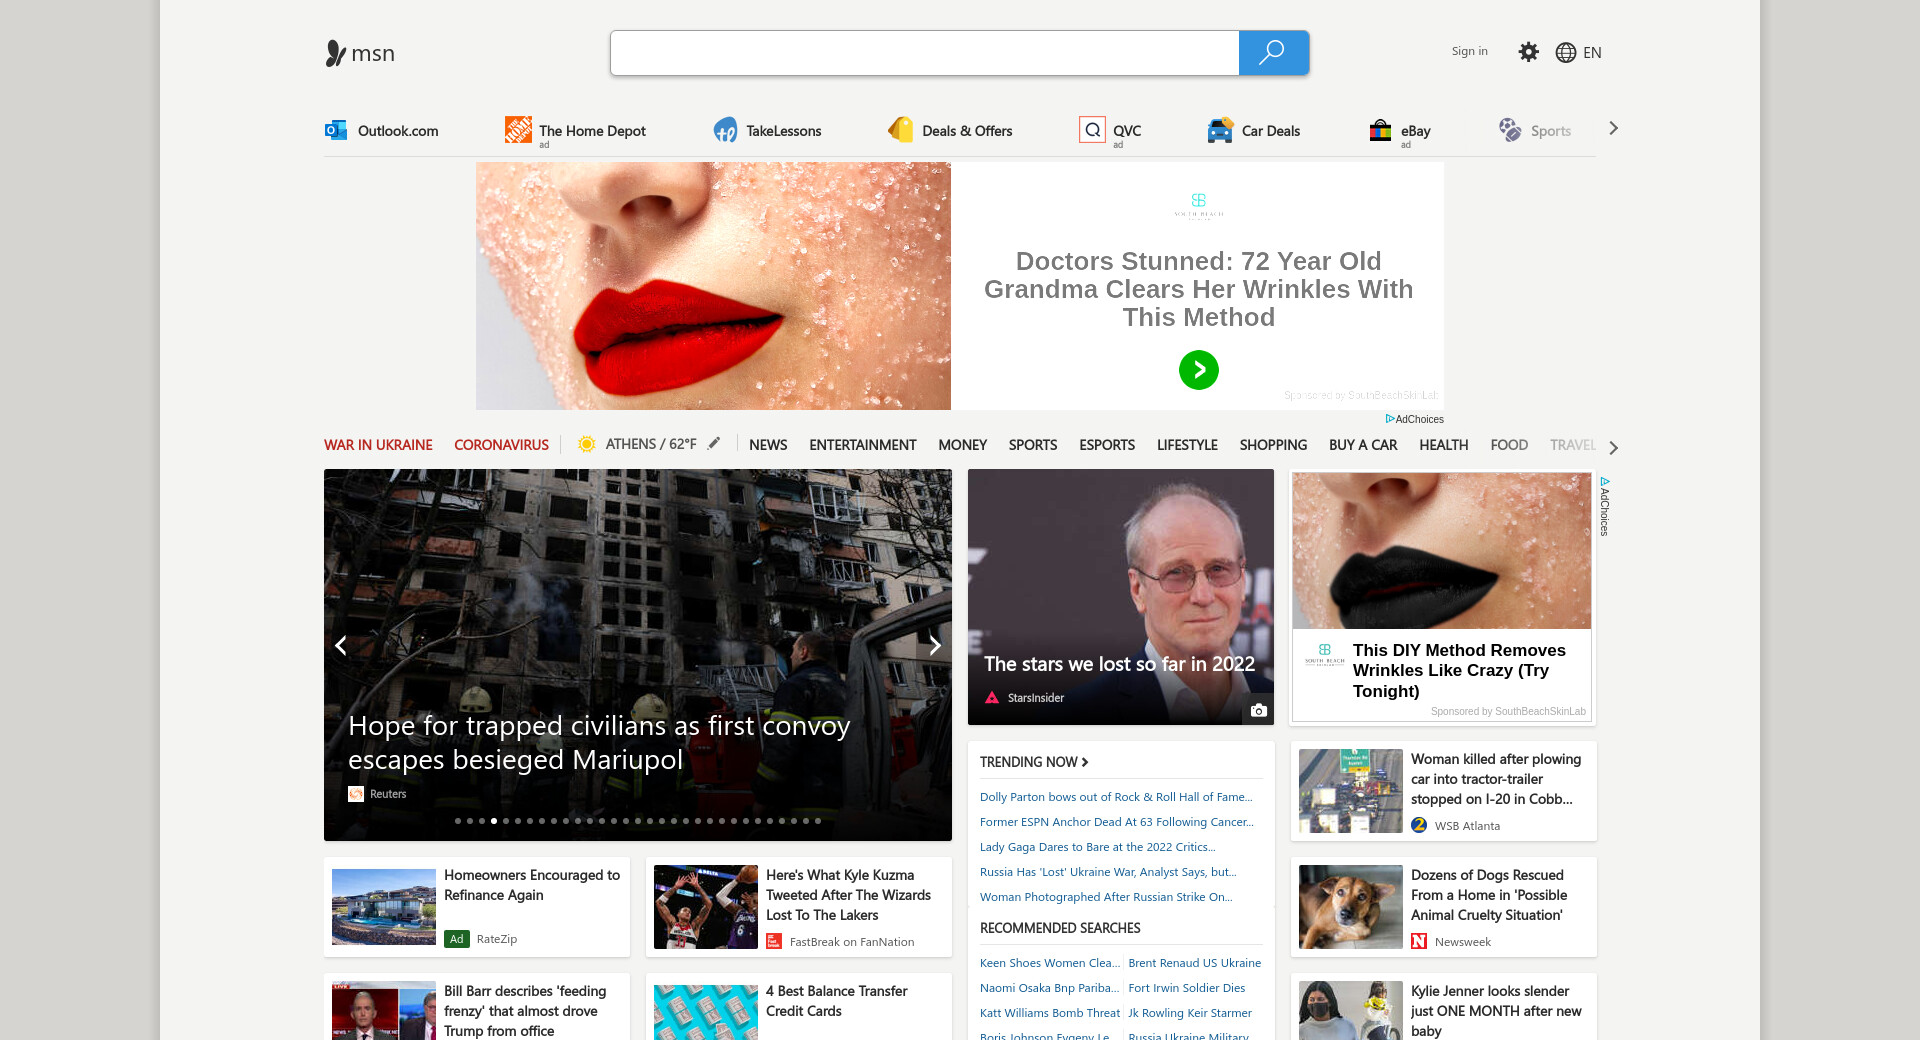
Task: Open settings gear in header
Action: [x=1528, y=52]
